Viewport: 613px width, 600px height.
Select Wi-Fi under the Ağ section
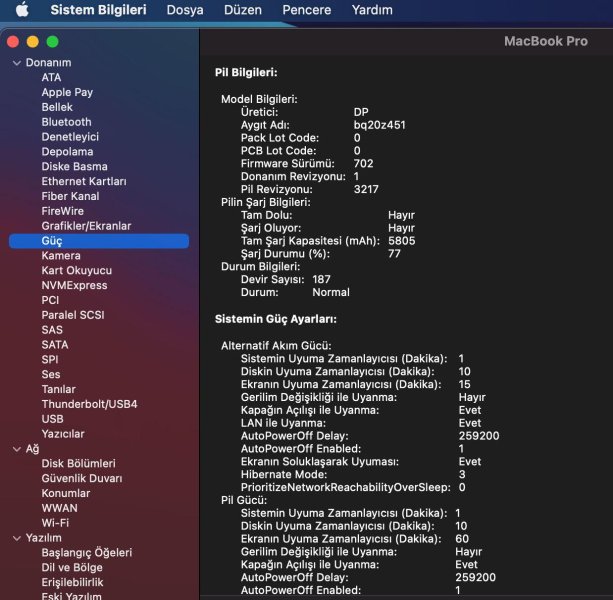click(x=55, y=523)
